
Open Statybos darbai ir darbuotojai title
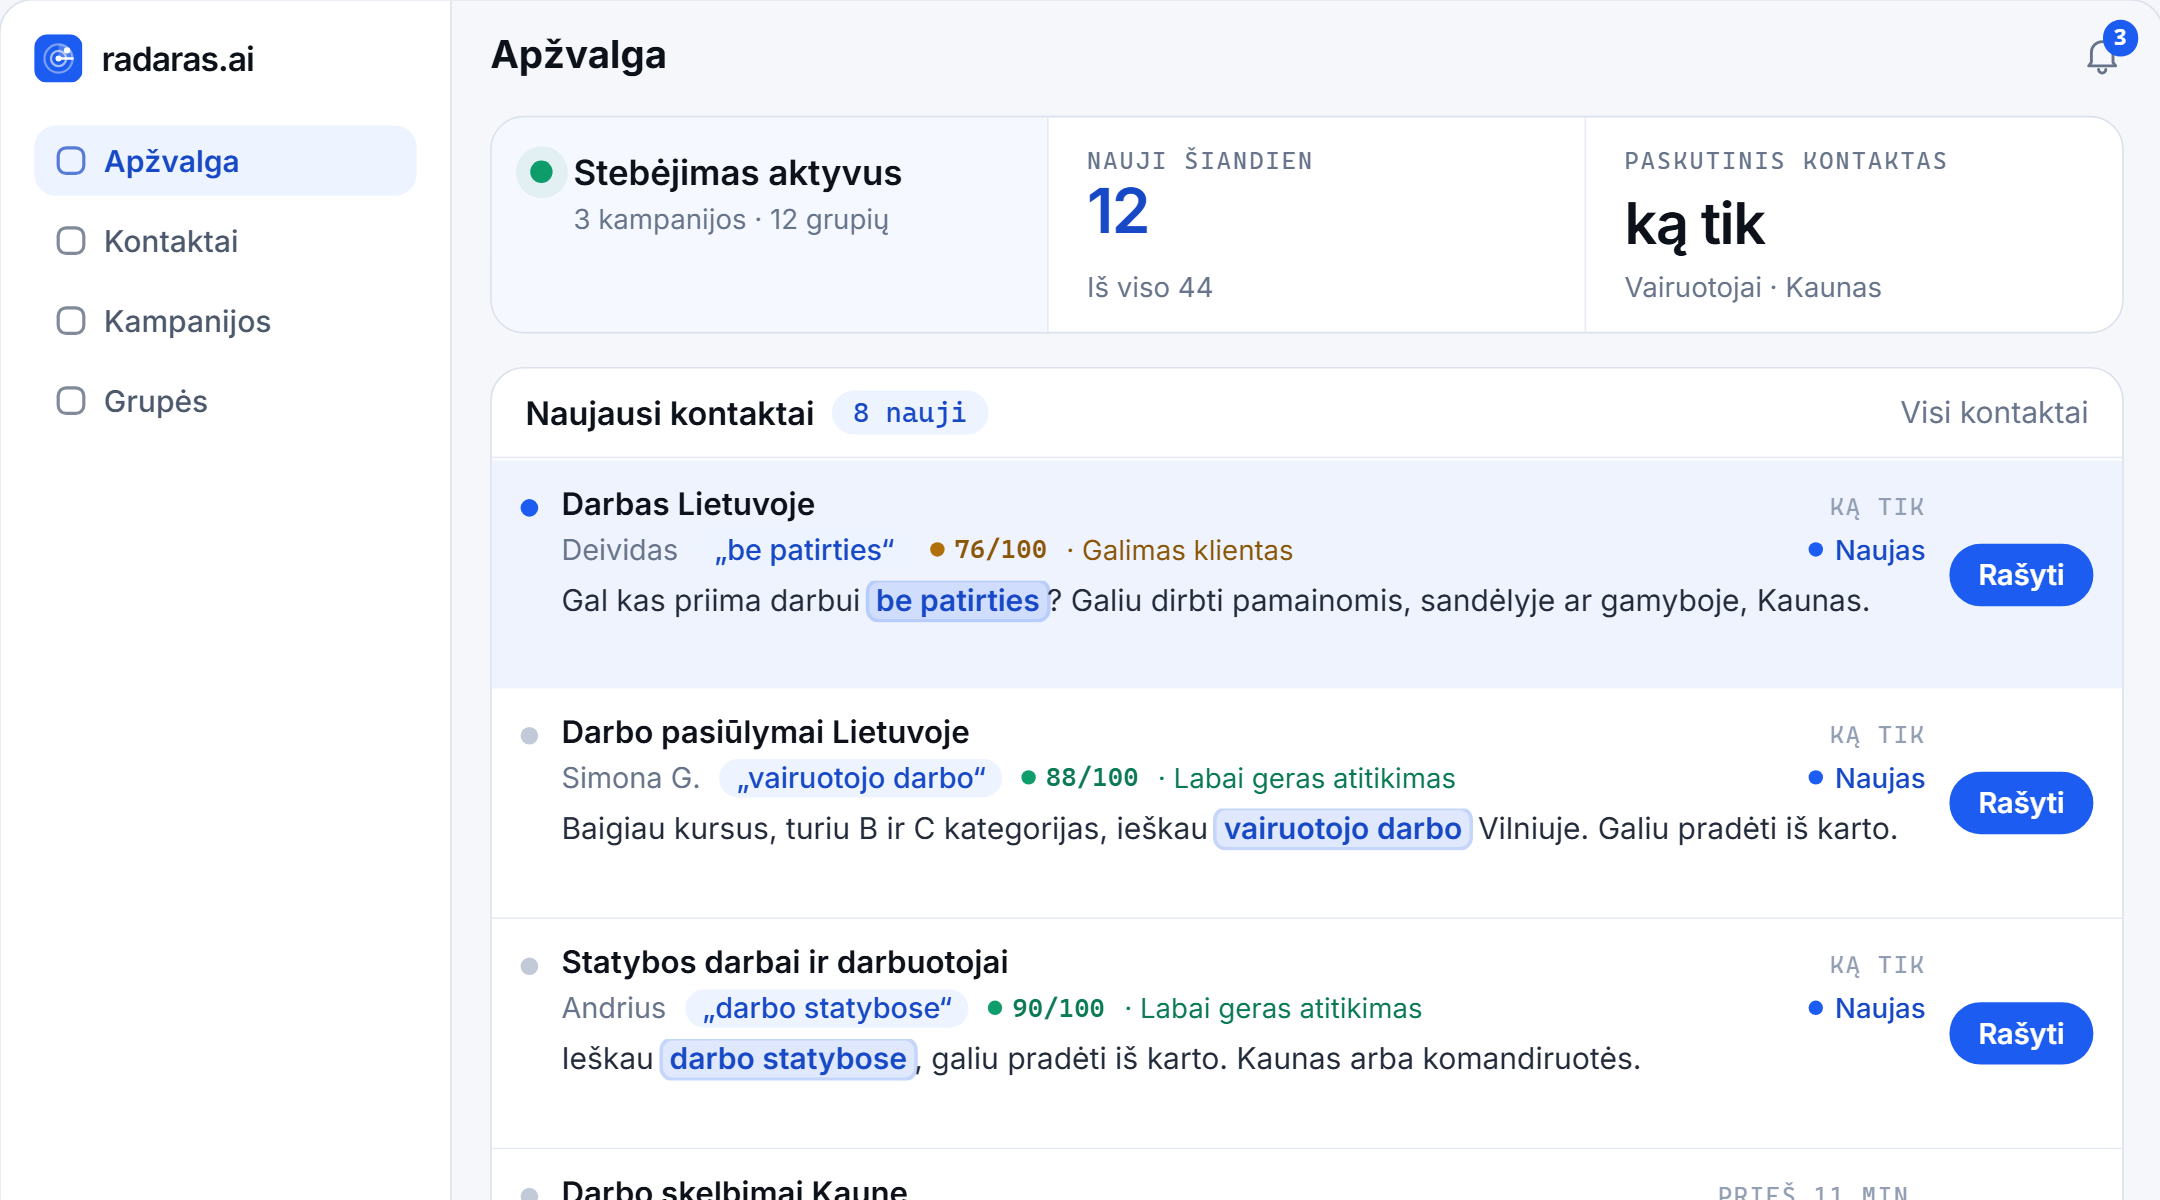click(x=785, y=962)
